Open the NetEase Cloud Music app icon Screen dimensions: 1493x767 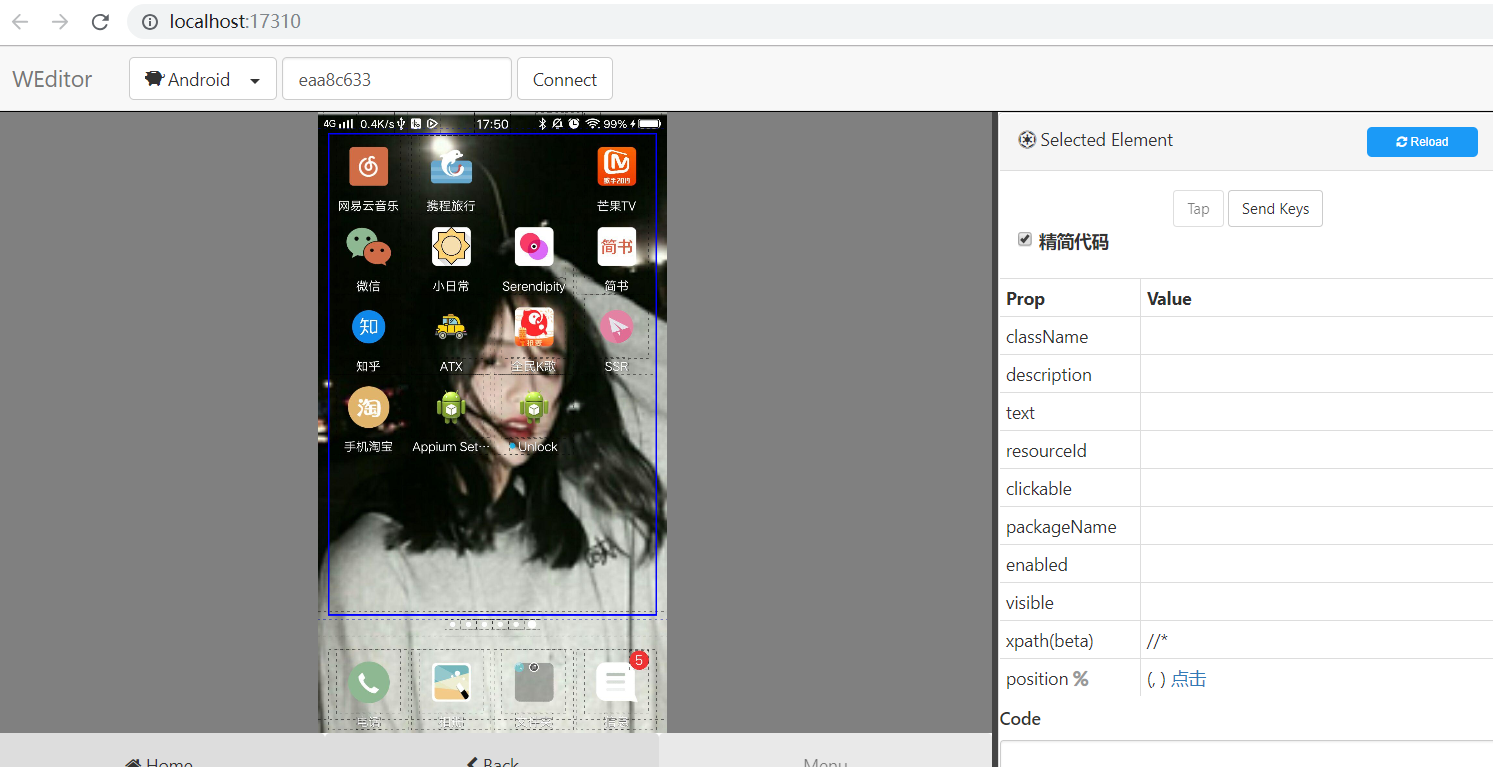[x=368, y=166]
